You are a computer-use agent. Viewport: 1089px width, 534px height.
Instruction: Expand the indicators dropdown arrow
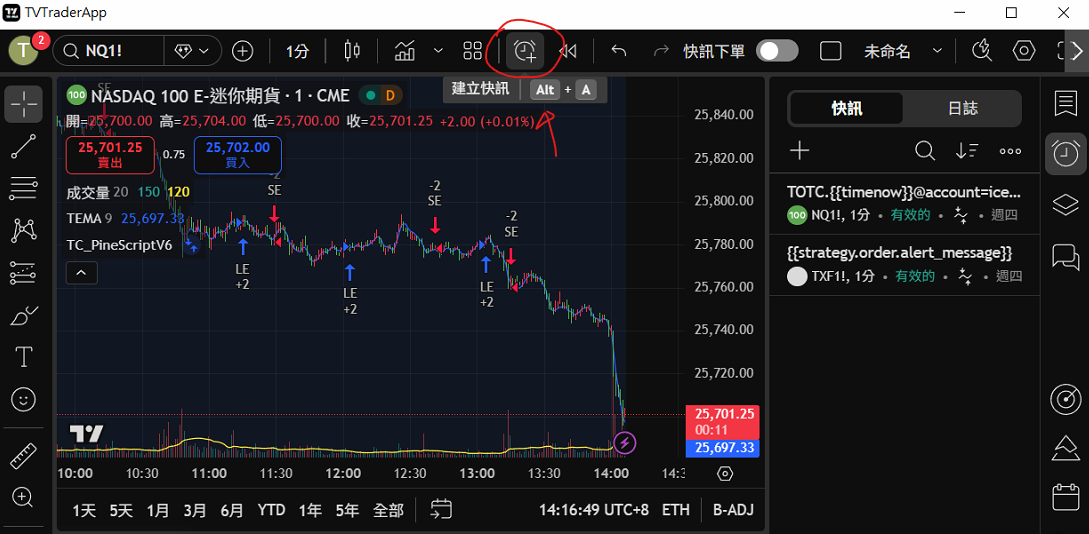click(x=438, y=51)
